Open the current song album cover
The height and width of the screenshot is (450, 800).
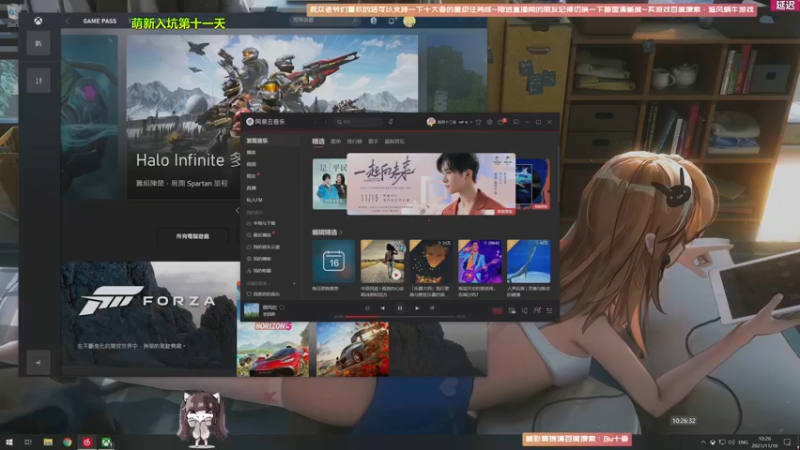click(252, 311)
